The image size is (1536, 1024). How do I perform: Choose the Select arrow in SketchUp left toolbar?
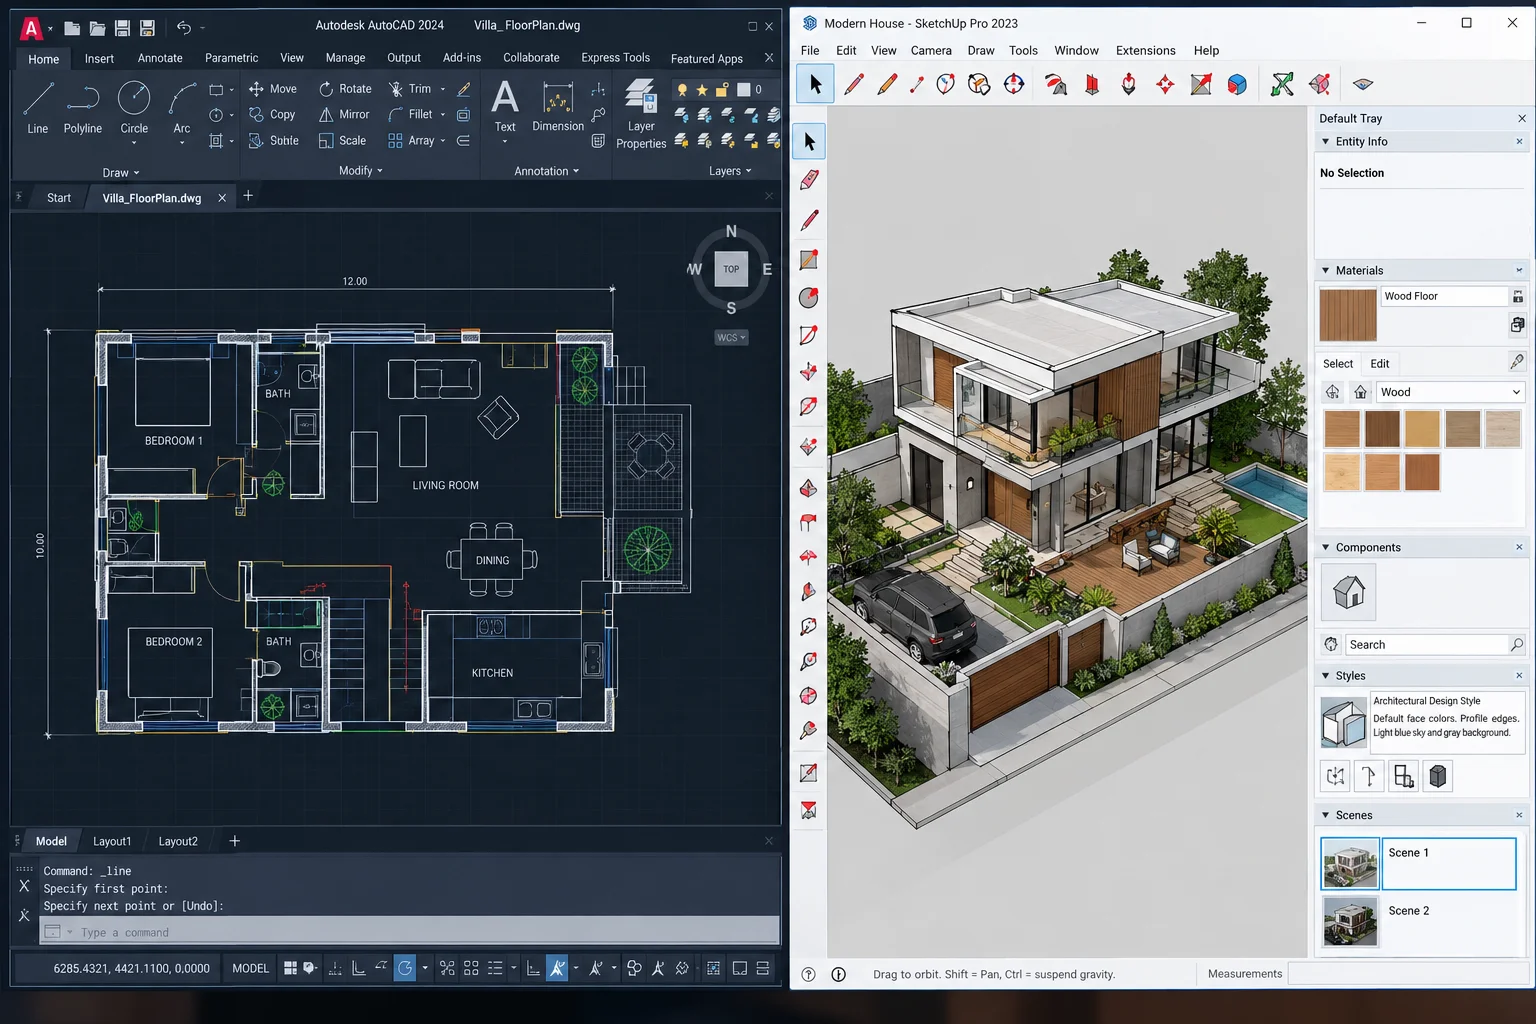coord(809,142)
